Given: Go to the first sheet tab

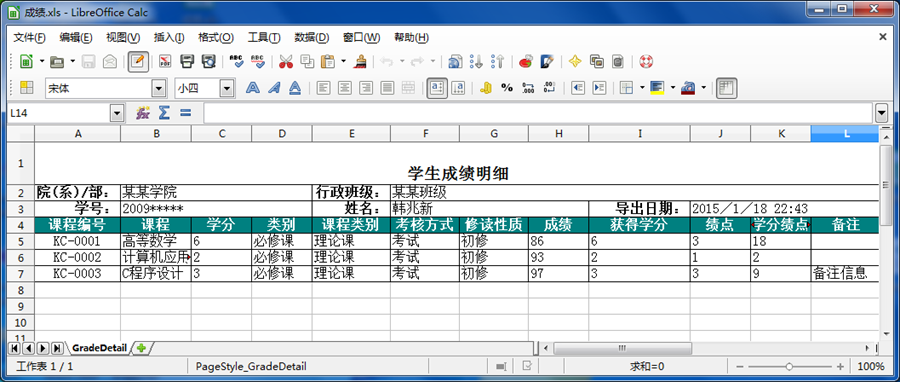Looking at the screenshot, I should tap(14, 348).
